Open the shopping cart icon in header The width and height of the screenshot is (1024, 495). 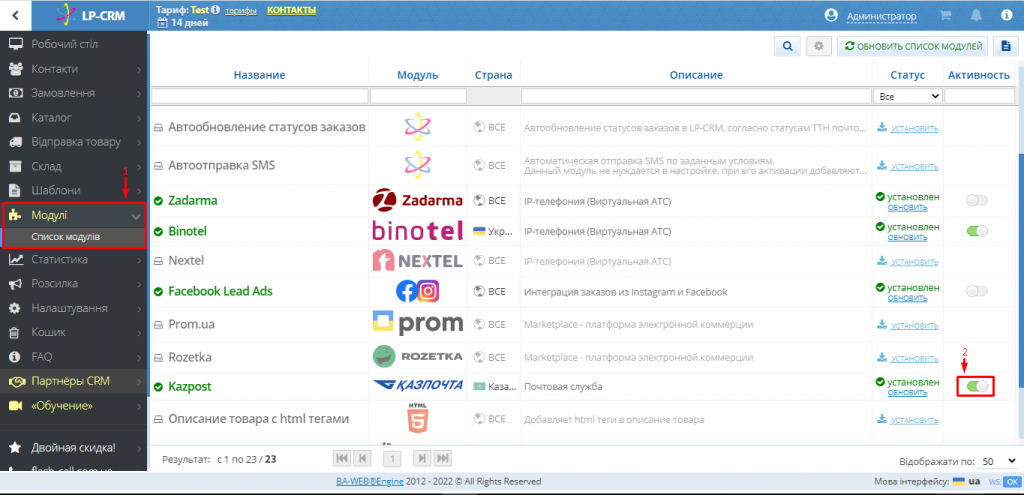(x=944, y=16)
